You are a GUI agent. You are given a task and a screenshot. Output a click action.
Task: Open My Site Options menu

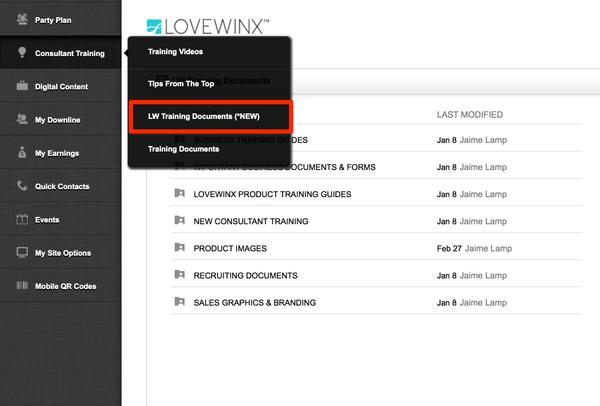tap(60, 253)
